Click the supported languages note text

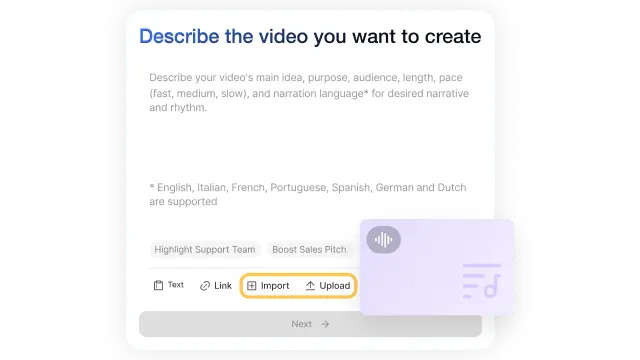tap(308, 194)
